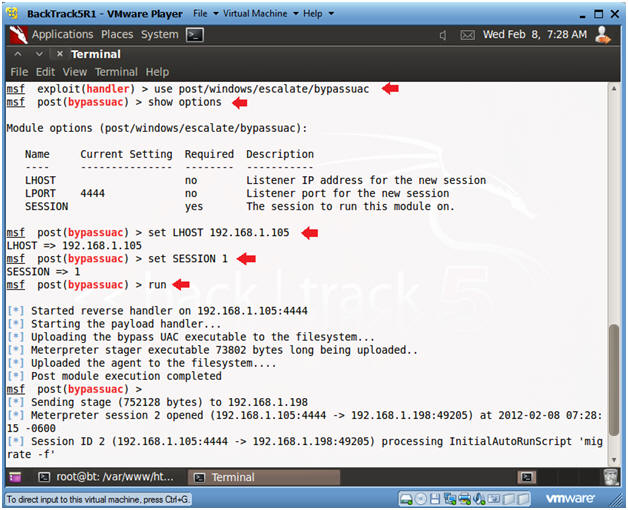Select the Terminal taskbar button

(x=264, y=477)
